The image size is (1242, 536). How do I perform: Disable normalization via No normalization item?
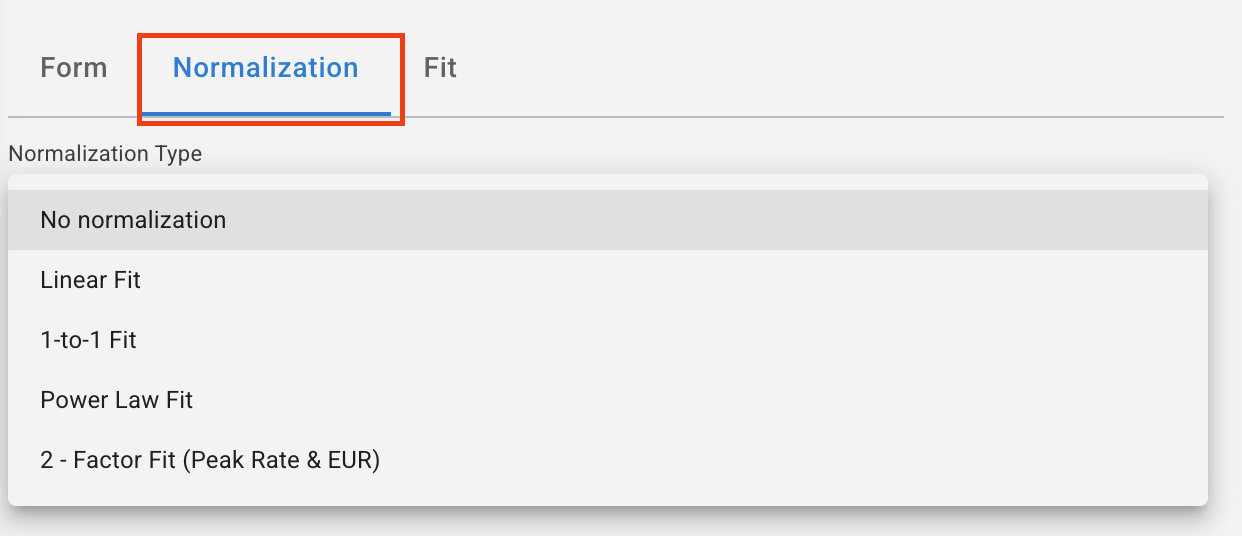[x=133, y=220]
